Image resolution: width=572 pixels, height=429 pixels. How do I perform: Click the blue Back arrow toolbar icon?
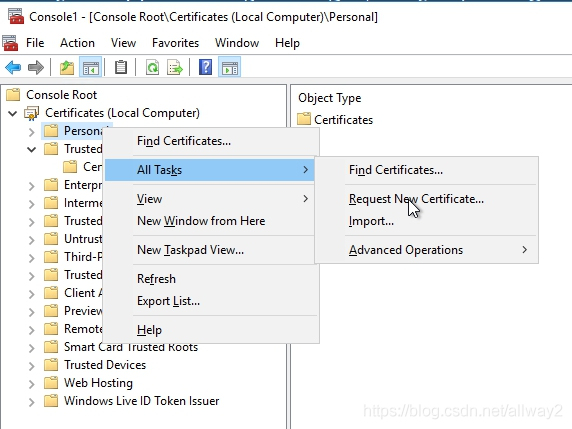click(x=13, y=67)
